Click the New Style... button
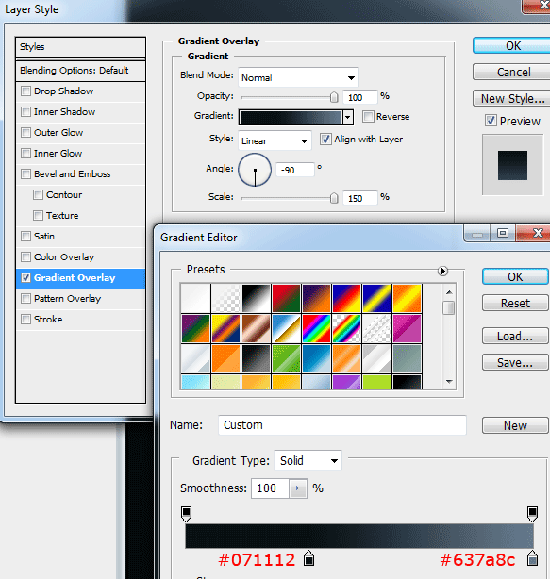Viewport: 550px width, 579px height. coord(512,99)
